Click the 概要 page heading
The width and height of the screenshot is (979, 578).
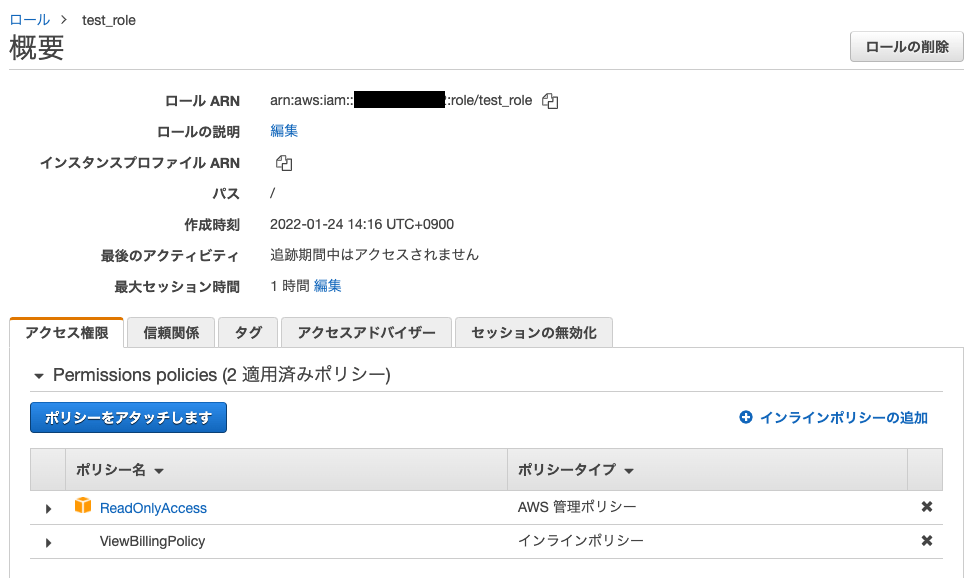pyautogui.click(x=37, y=47)
